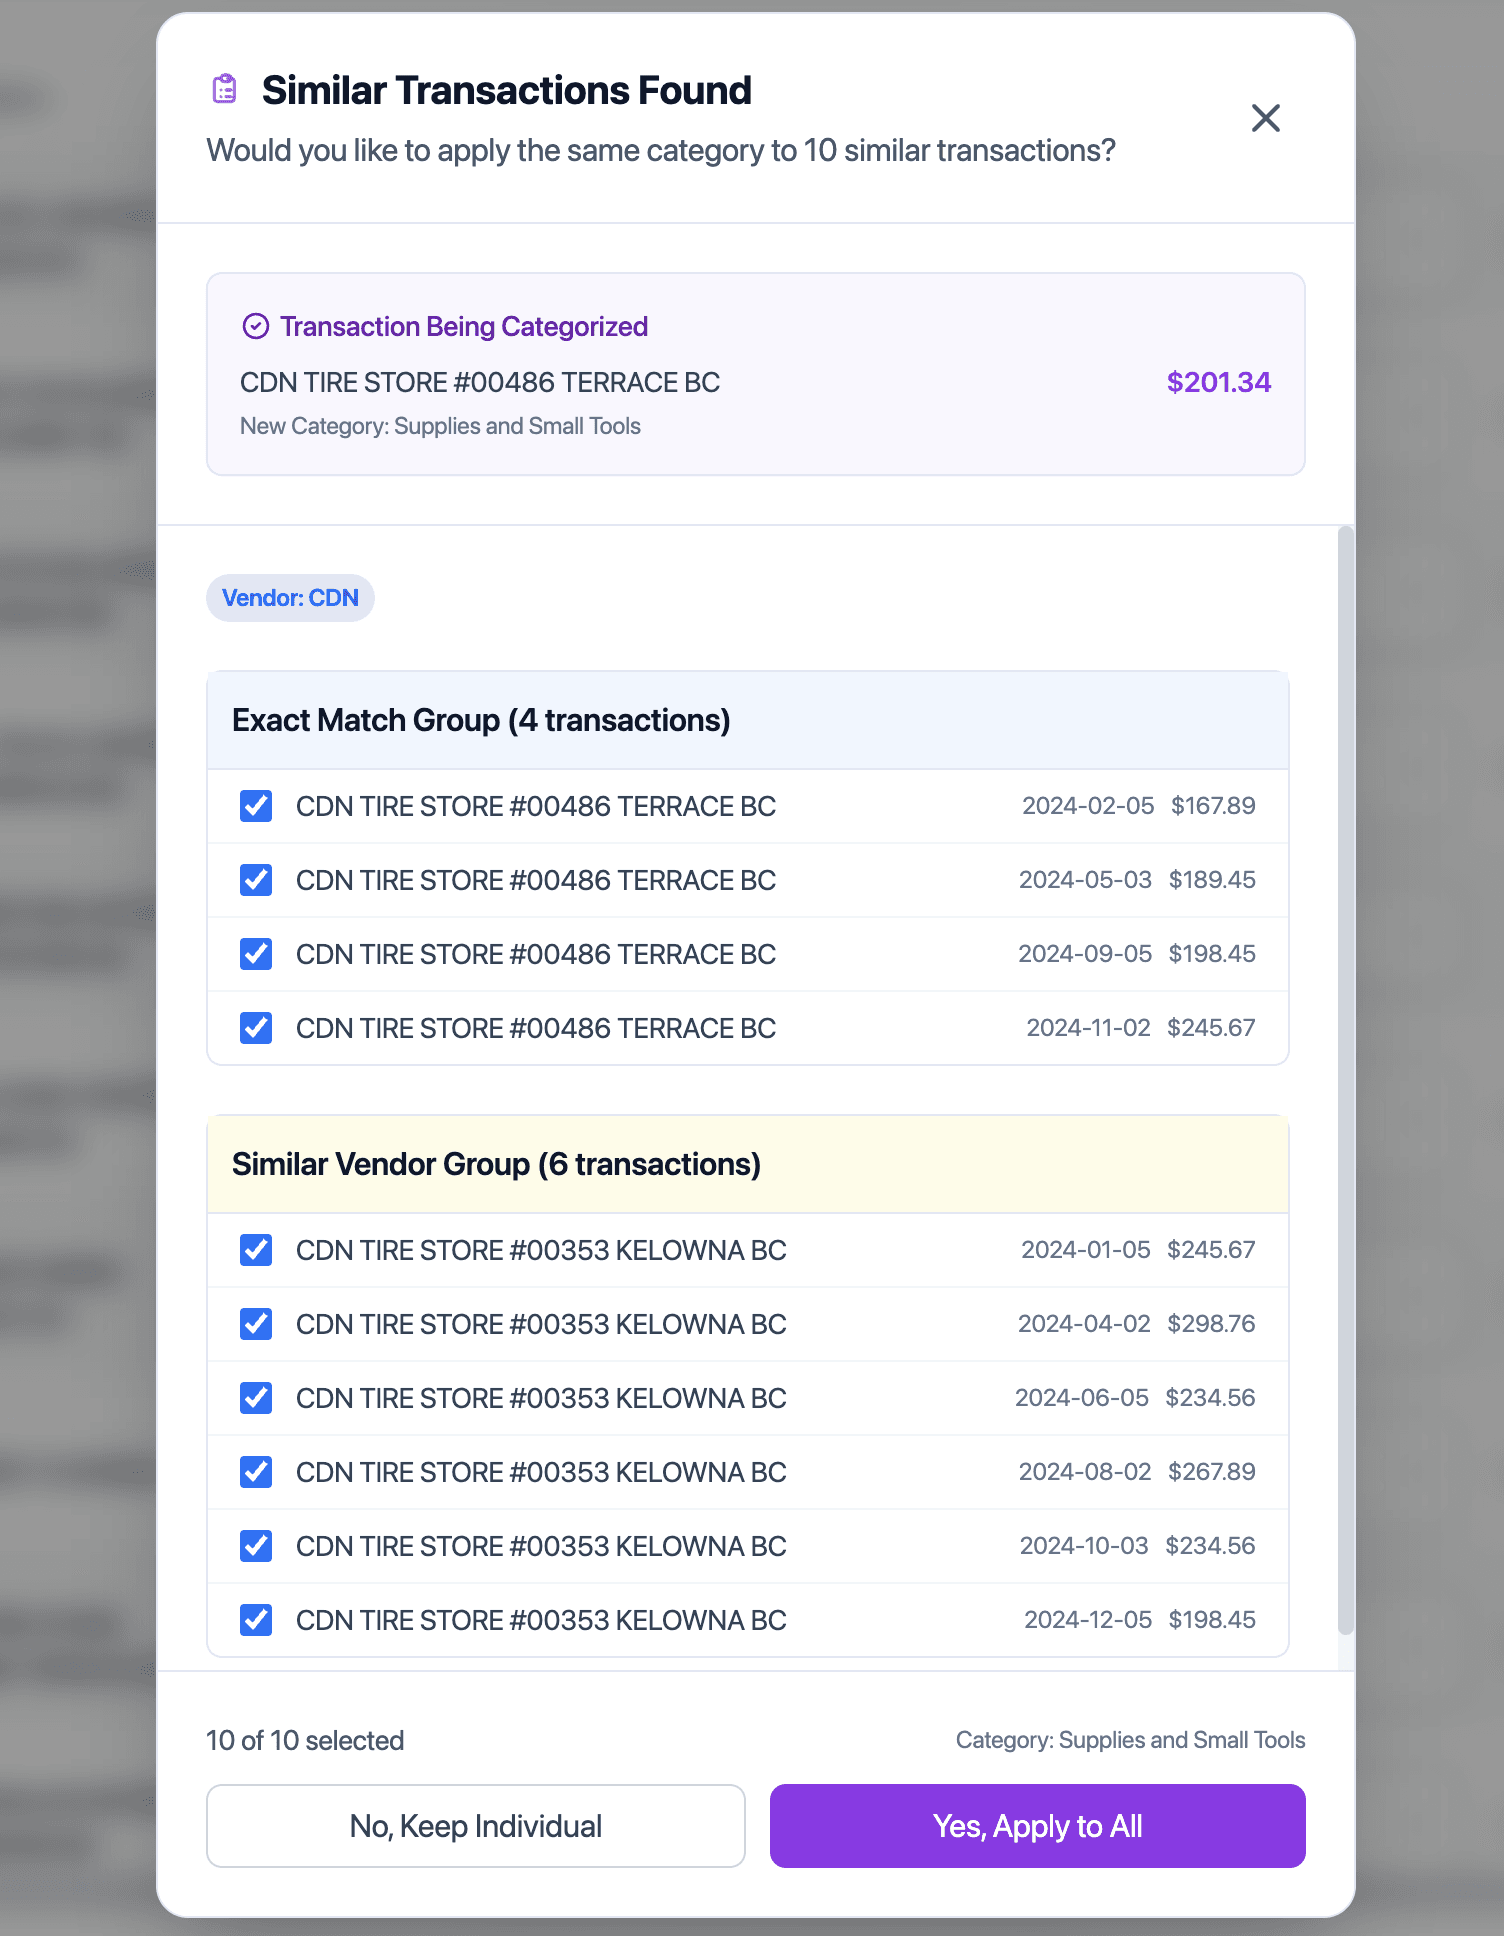Toggle checkbox for Kelowna transaction 2024-04-02

[x=256, y=1324]
